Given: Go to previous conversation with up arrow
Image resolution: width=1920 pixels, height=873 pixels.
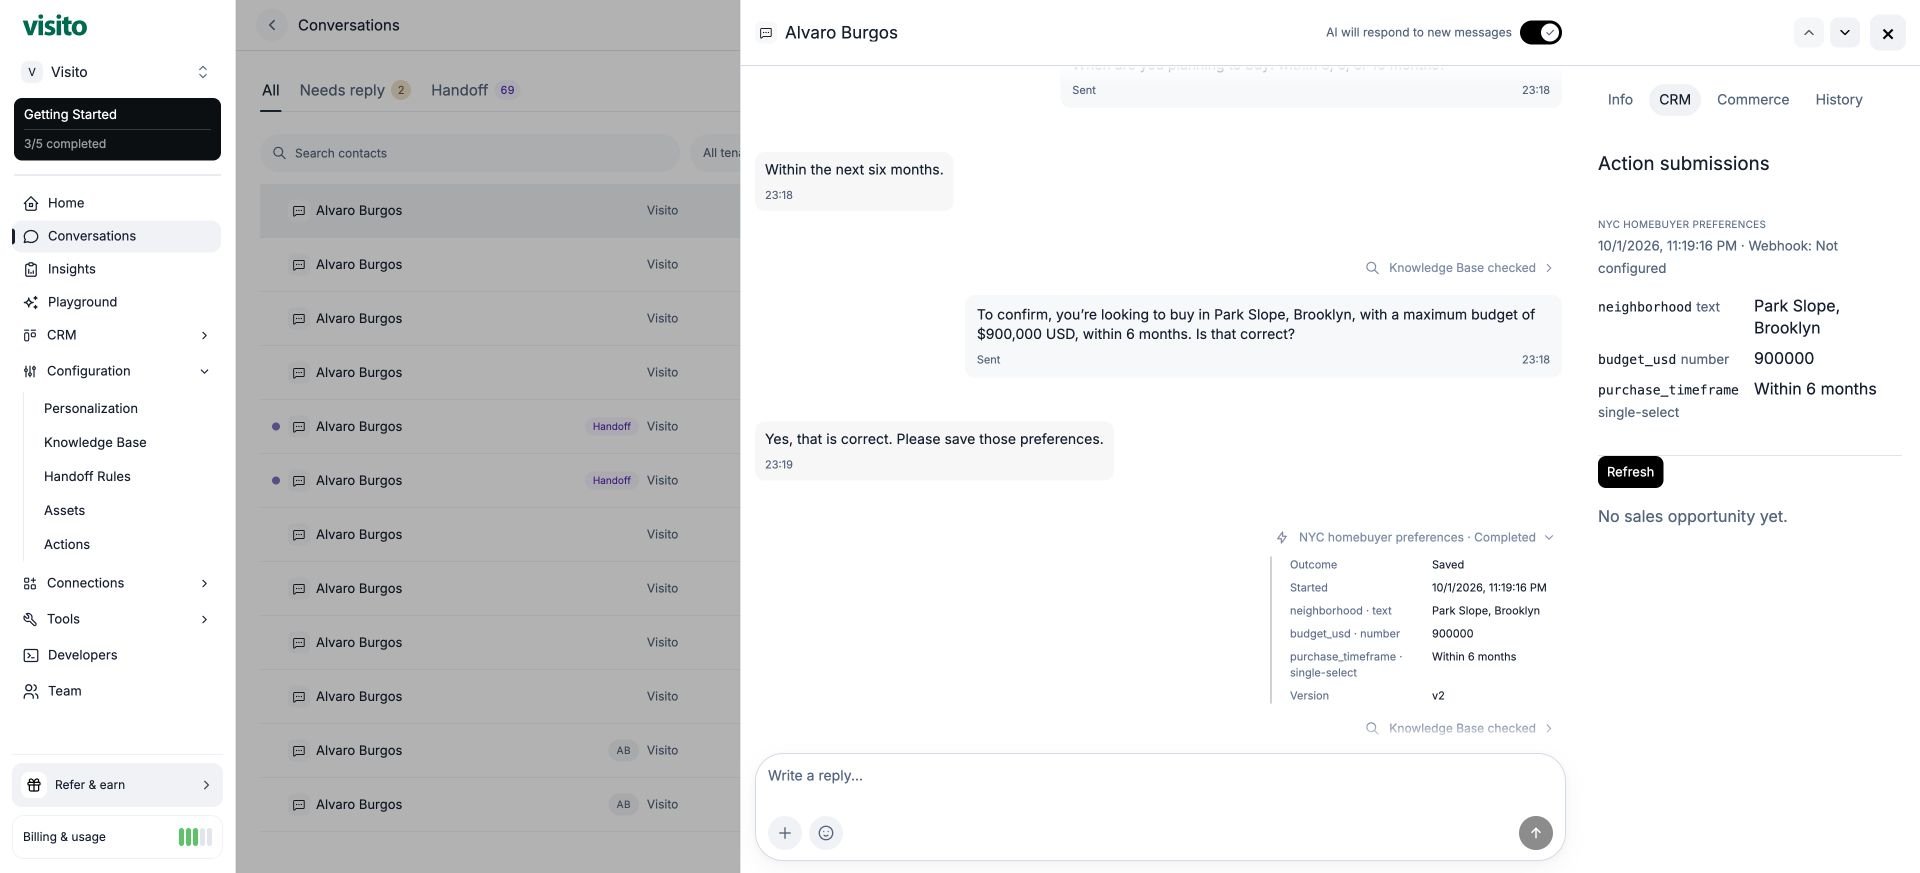Looking at the screenshot, I should (1809, 33).
